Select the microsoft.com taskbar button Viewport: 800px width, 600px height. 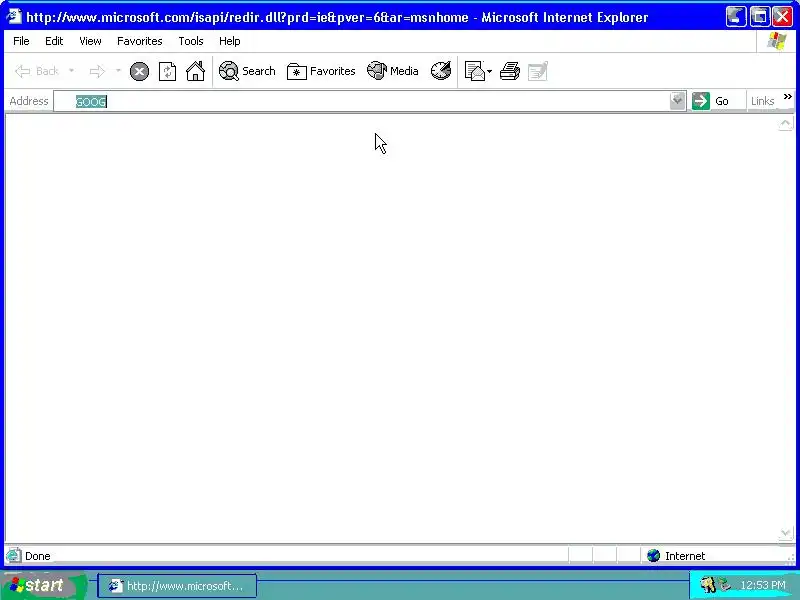pyautogui.click(x=177, y=586)
